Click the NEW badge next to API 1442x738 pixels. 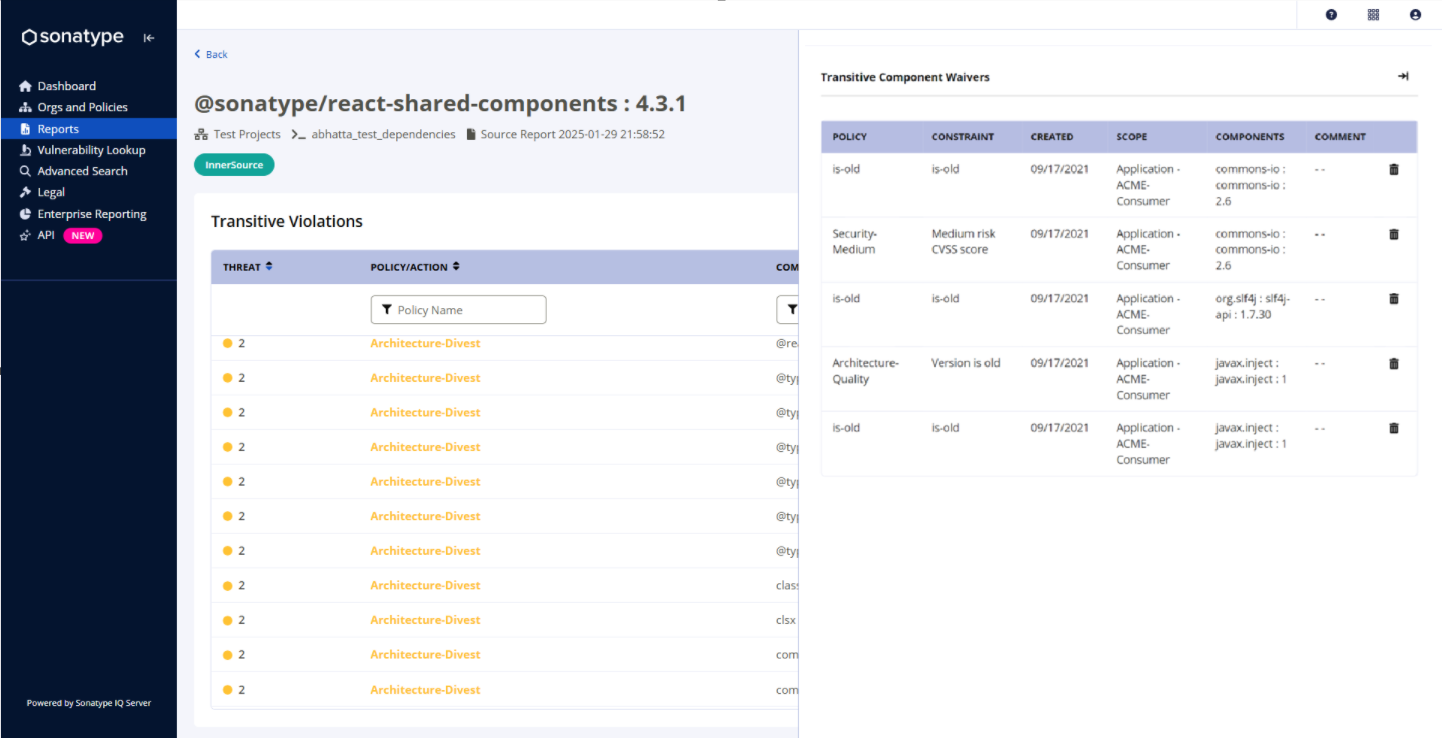[83, 236]
